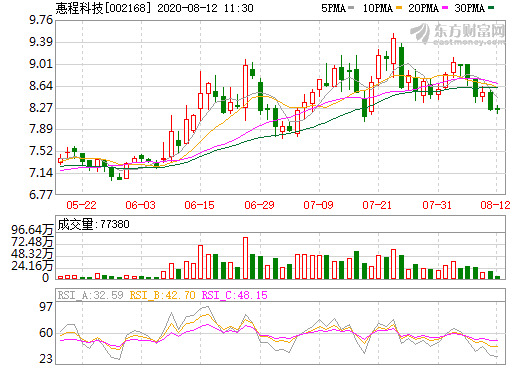Click the 9.76 price axis label
This screenshot has width=520, height=365.
pyautogui.click(x=41, y=20)
